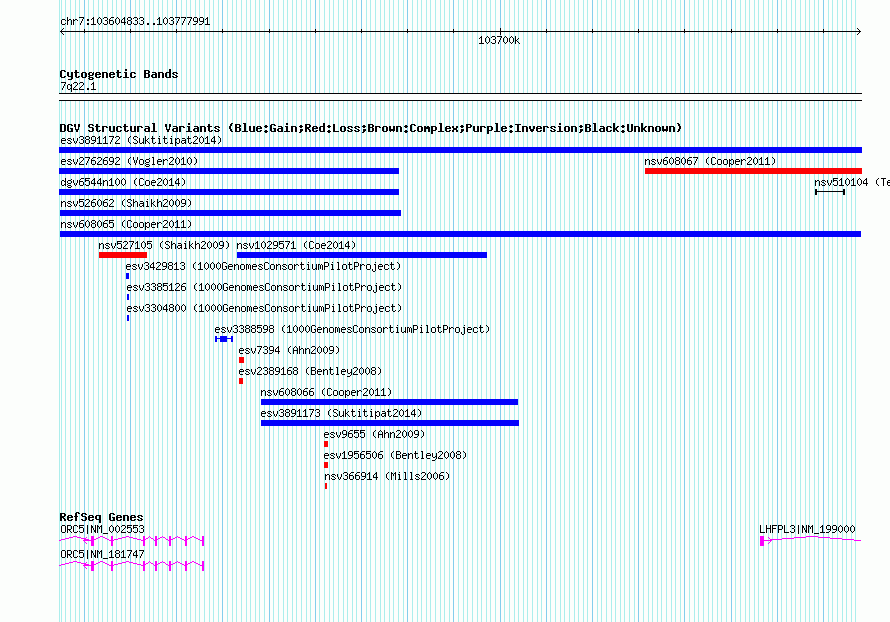Screen dimensions: 890x622
Task: Click the nsv510104 black unknown marker
Action: [x=830, y=192]
